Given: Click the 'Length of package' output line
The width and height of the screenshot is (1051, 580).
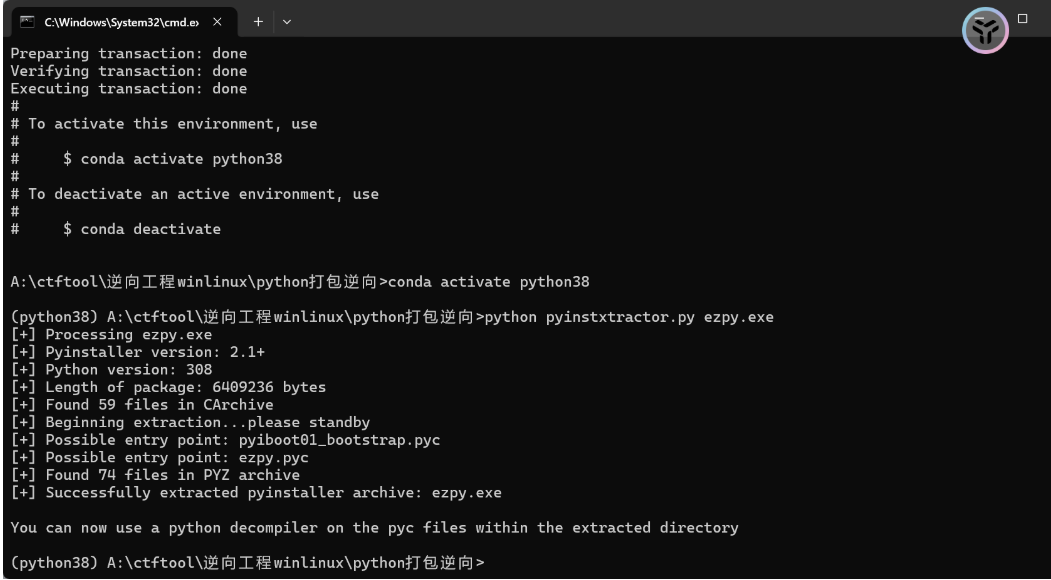Looking at the screenshot, I should point(168,387).
